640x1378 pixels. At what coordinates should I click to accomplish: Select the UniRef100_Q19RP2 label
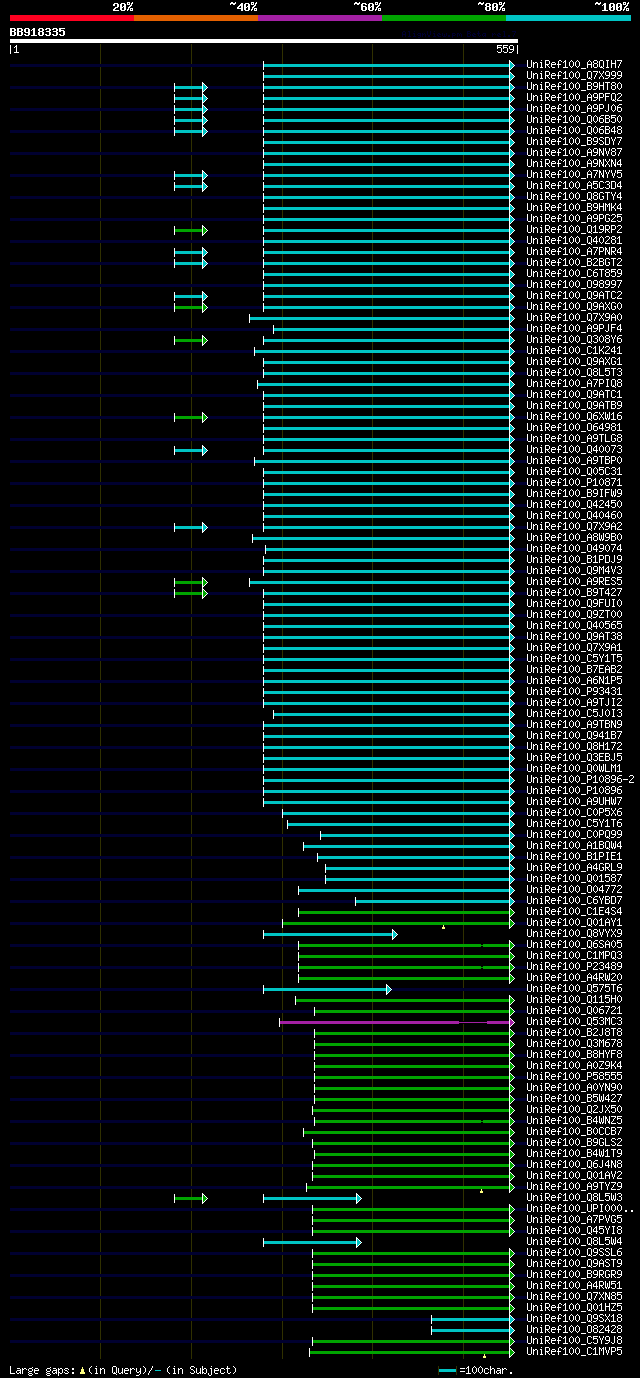point(575,229)
